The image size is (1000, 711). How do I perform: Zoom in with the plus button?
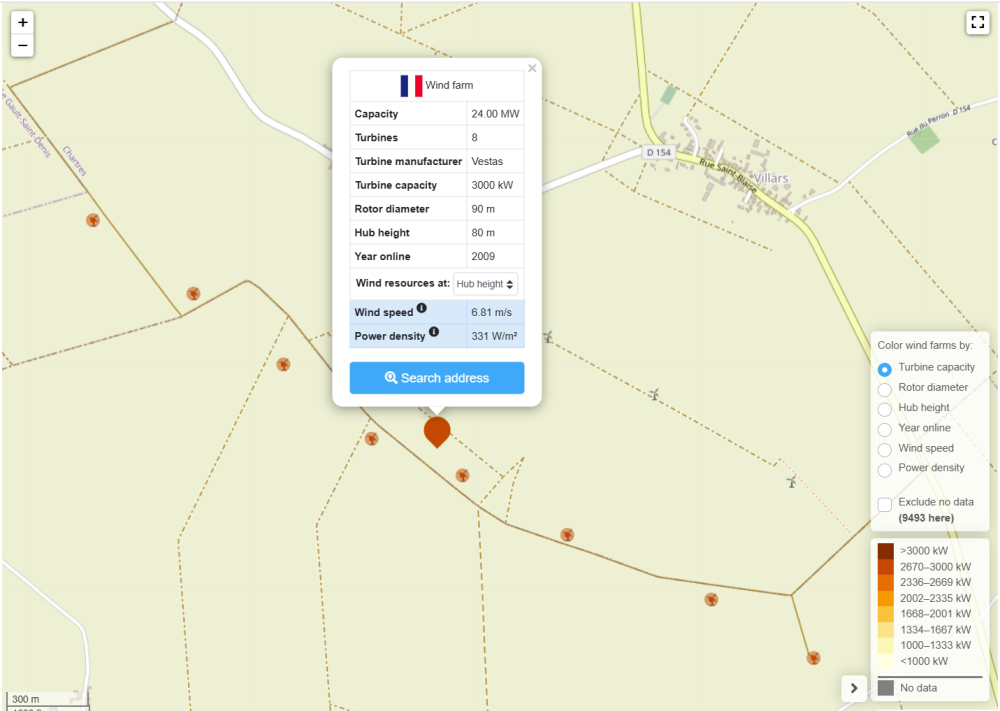22,22
